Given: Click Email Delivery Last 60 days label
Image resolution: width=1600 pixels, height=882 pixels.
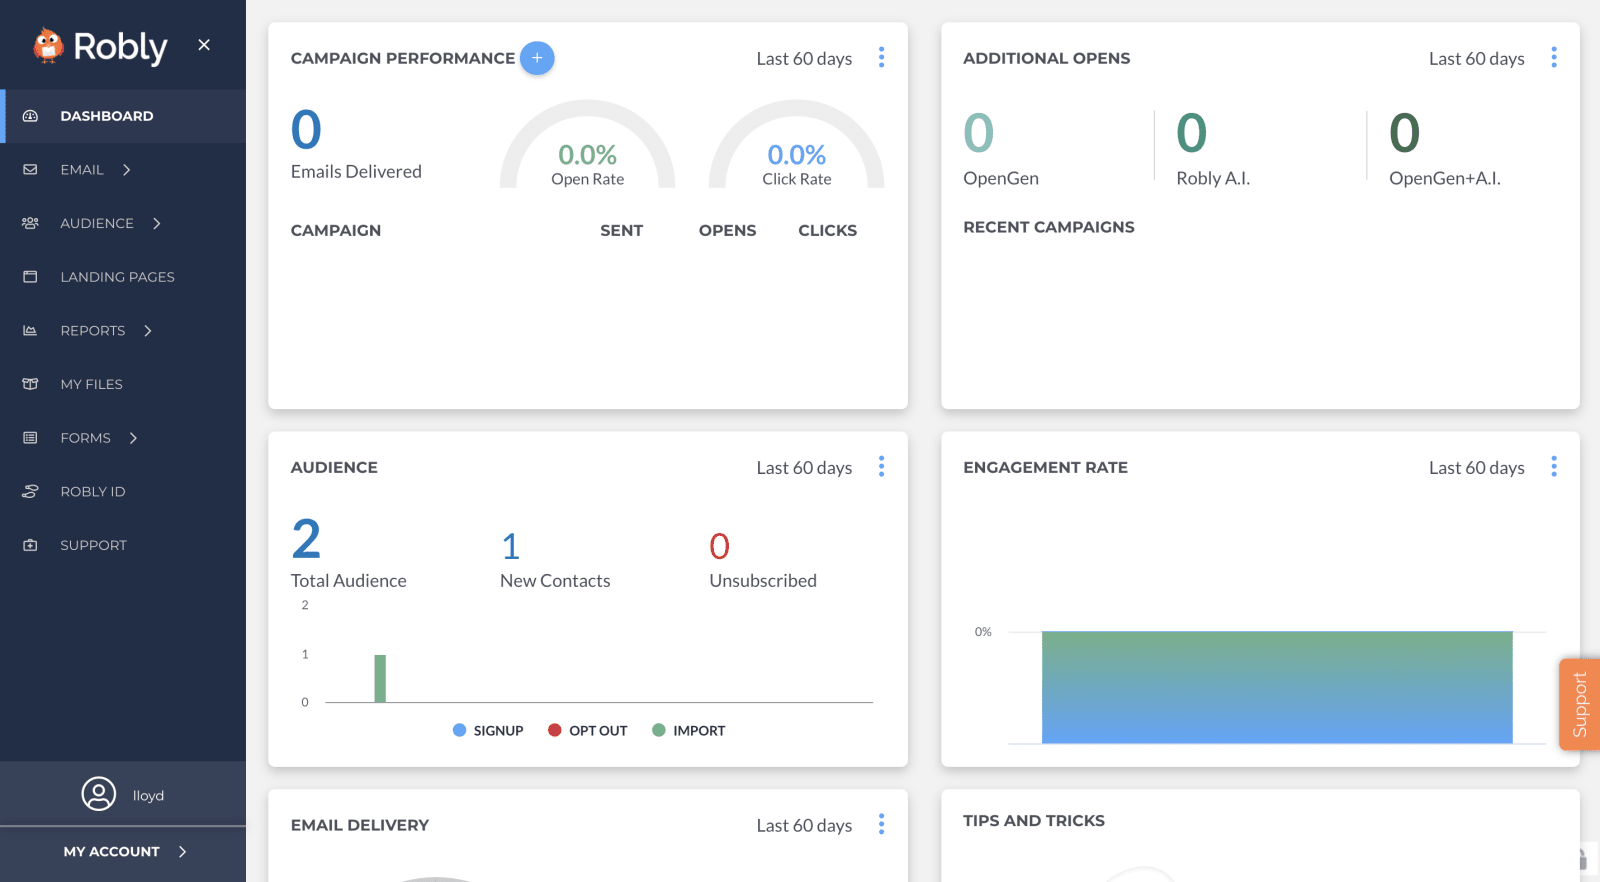Looking at the screenshot, I should click(804, 825).
